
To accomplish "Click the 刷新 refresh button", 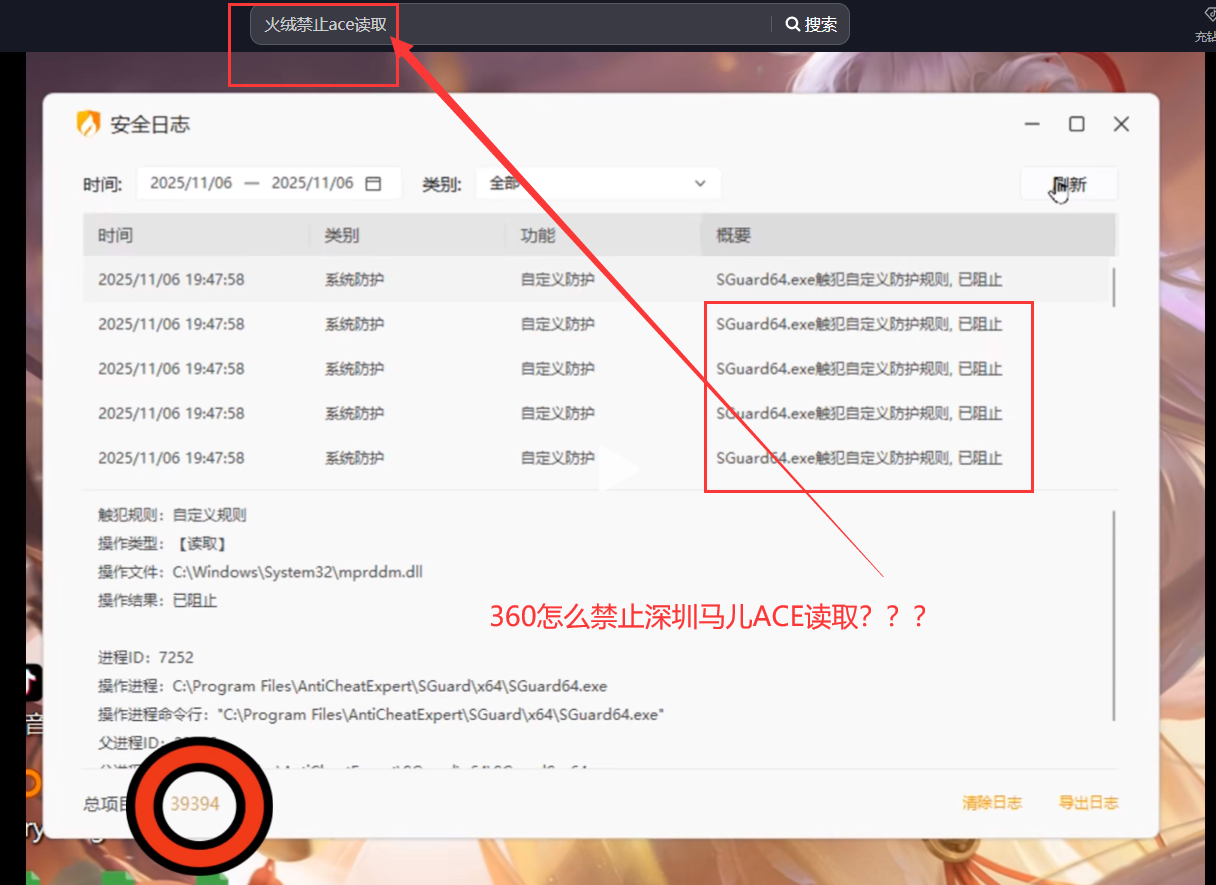I will coord(1069,185).
